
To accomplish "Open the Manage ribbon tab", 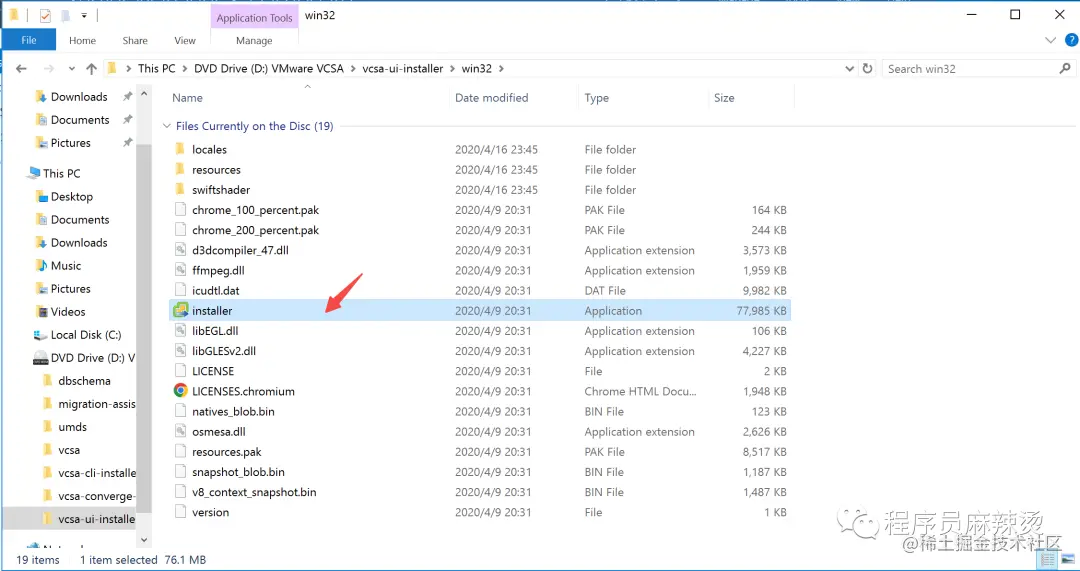I will click(x=254, y=41).
